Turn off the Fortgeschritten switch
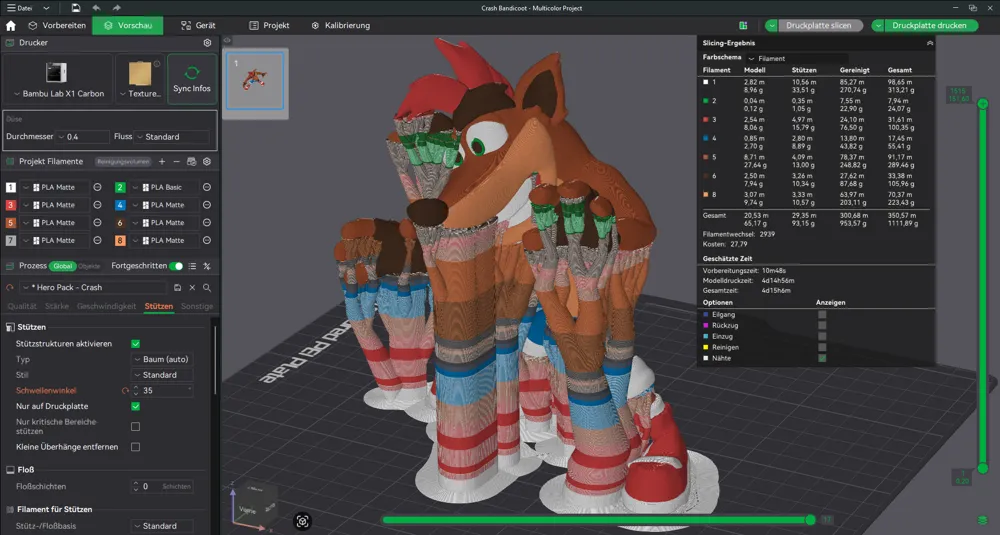The width and height of the screenshot is (1000, 535). coord(176,266)
